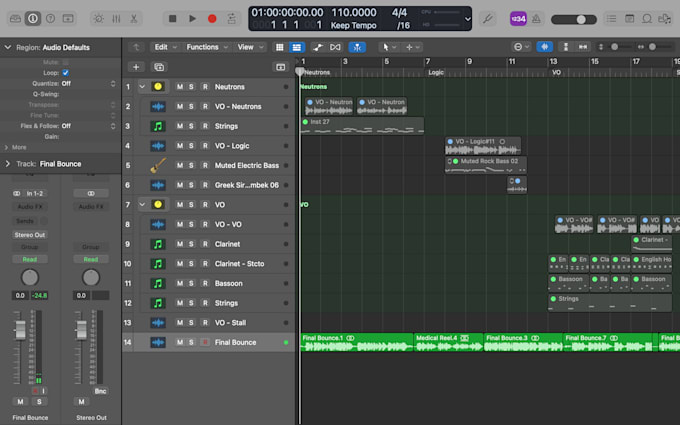Solo the Final Bounce channel strip
The width and height of the screenshot is (680, 425).
[x=39, y=402]
